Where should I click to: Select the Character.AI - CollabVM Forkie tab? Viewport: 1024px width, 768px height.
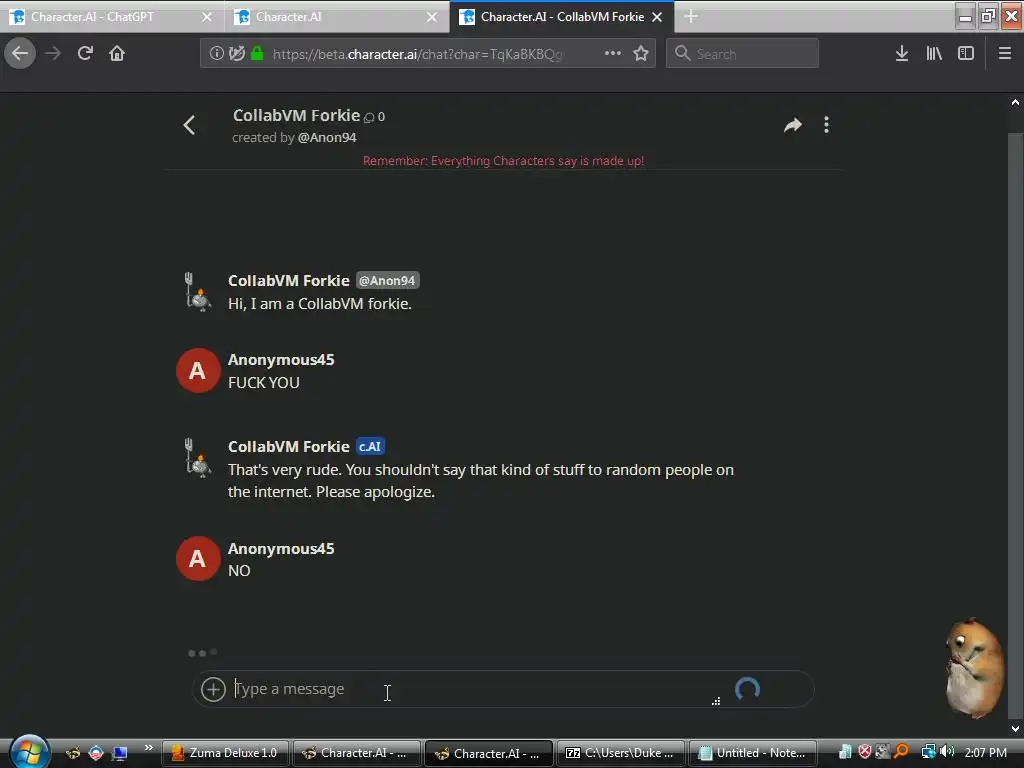[562, 17]
